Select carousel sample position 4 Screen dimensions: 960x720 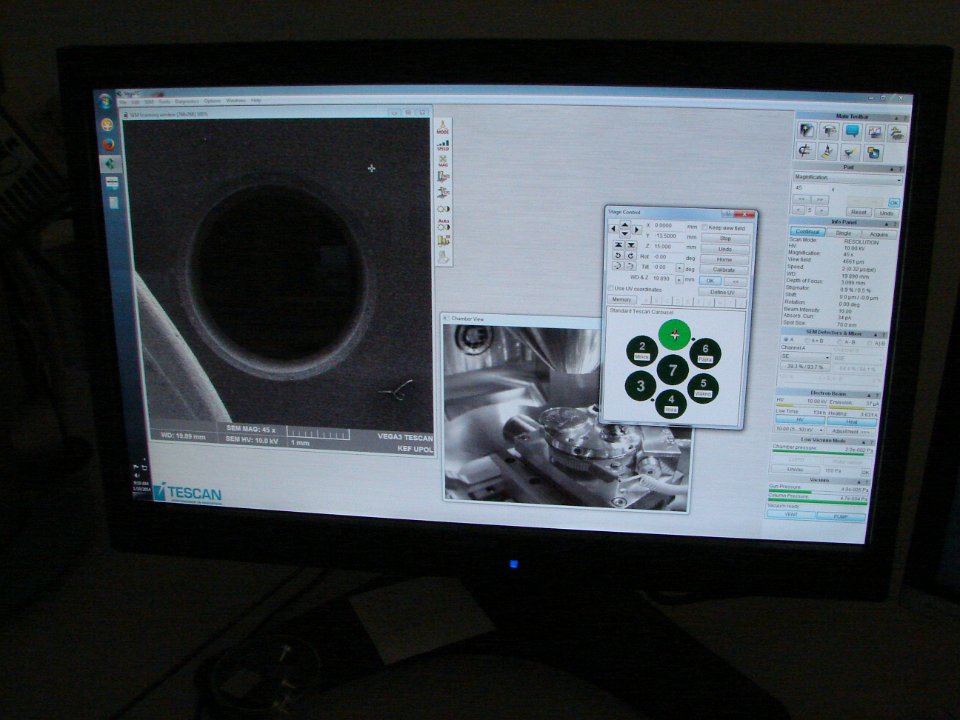(671, 403)
